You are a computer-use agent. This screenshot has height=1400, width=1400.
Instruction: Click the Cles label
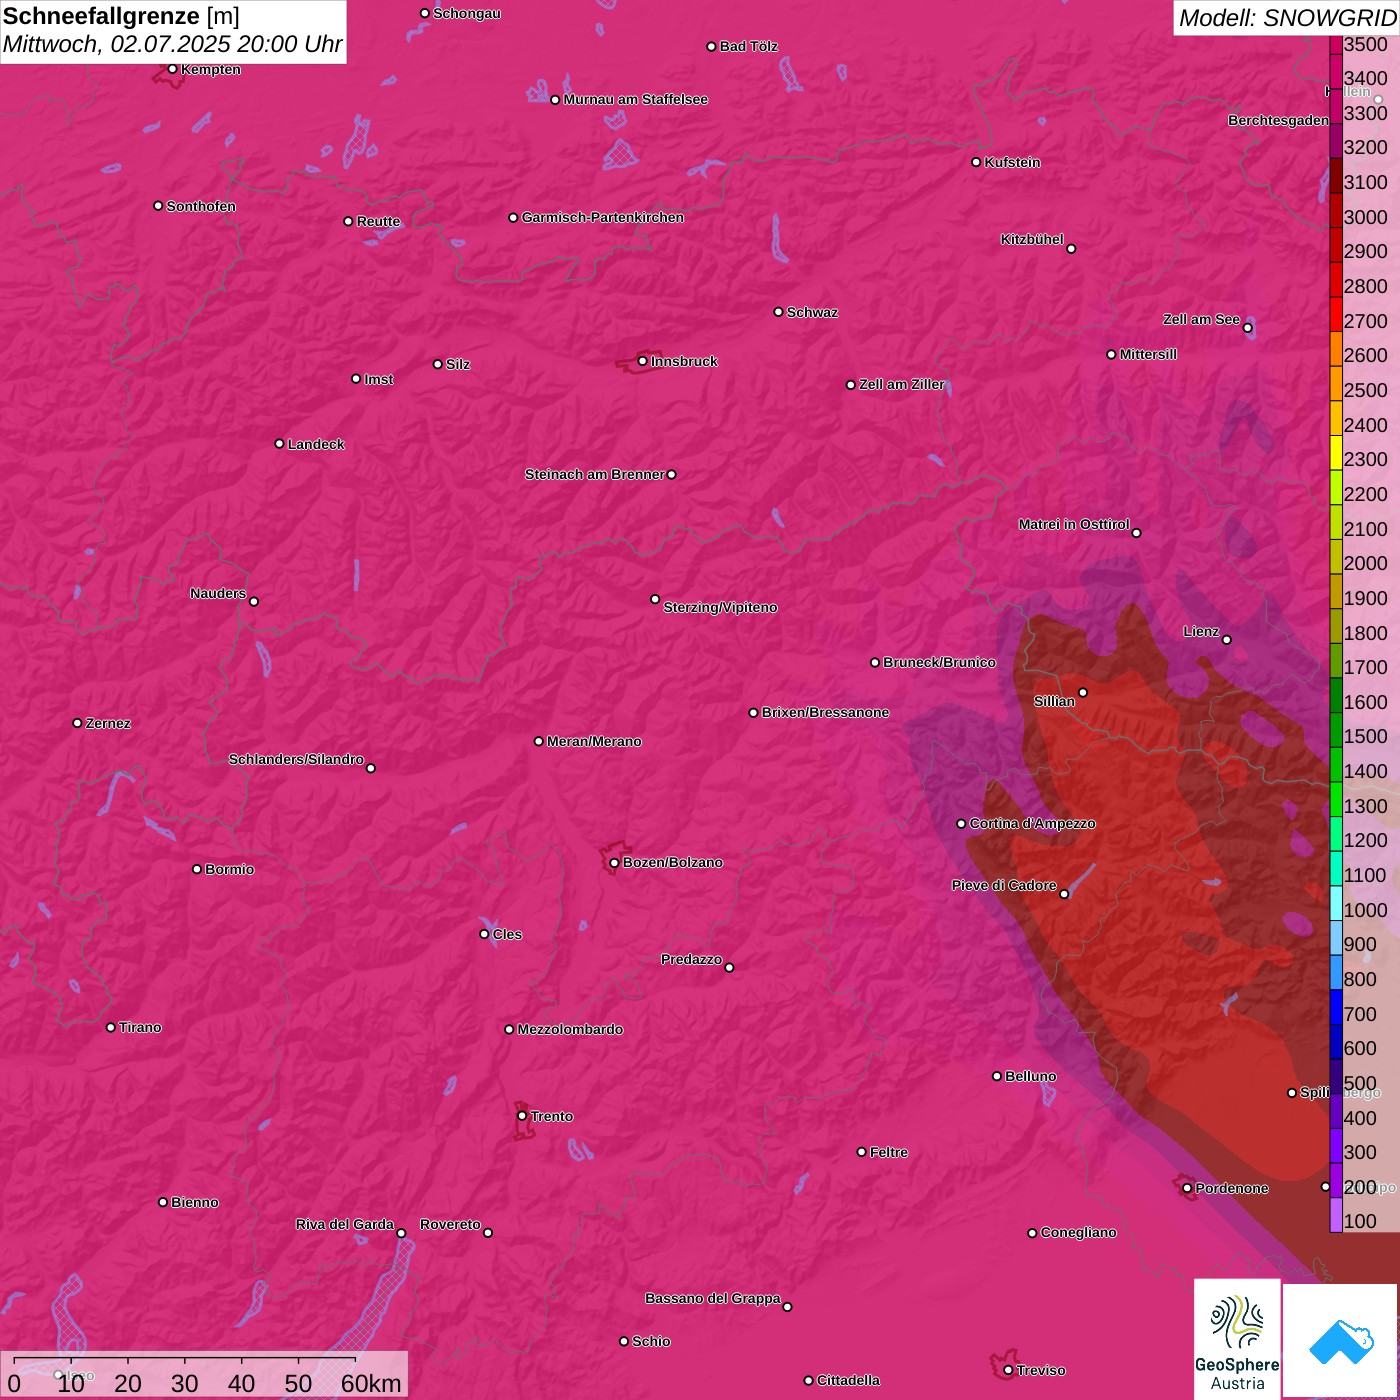point(507,934)
